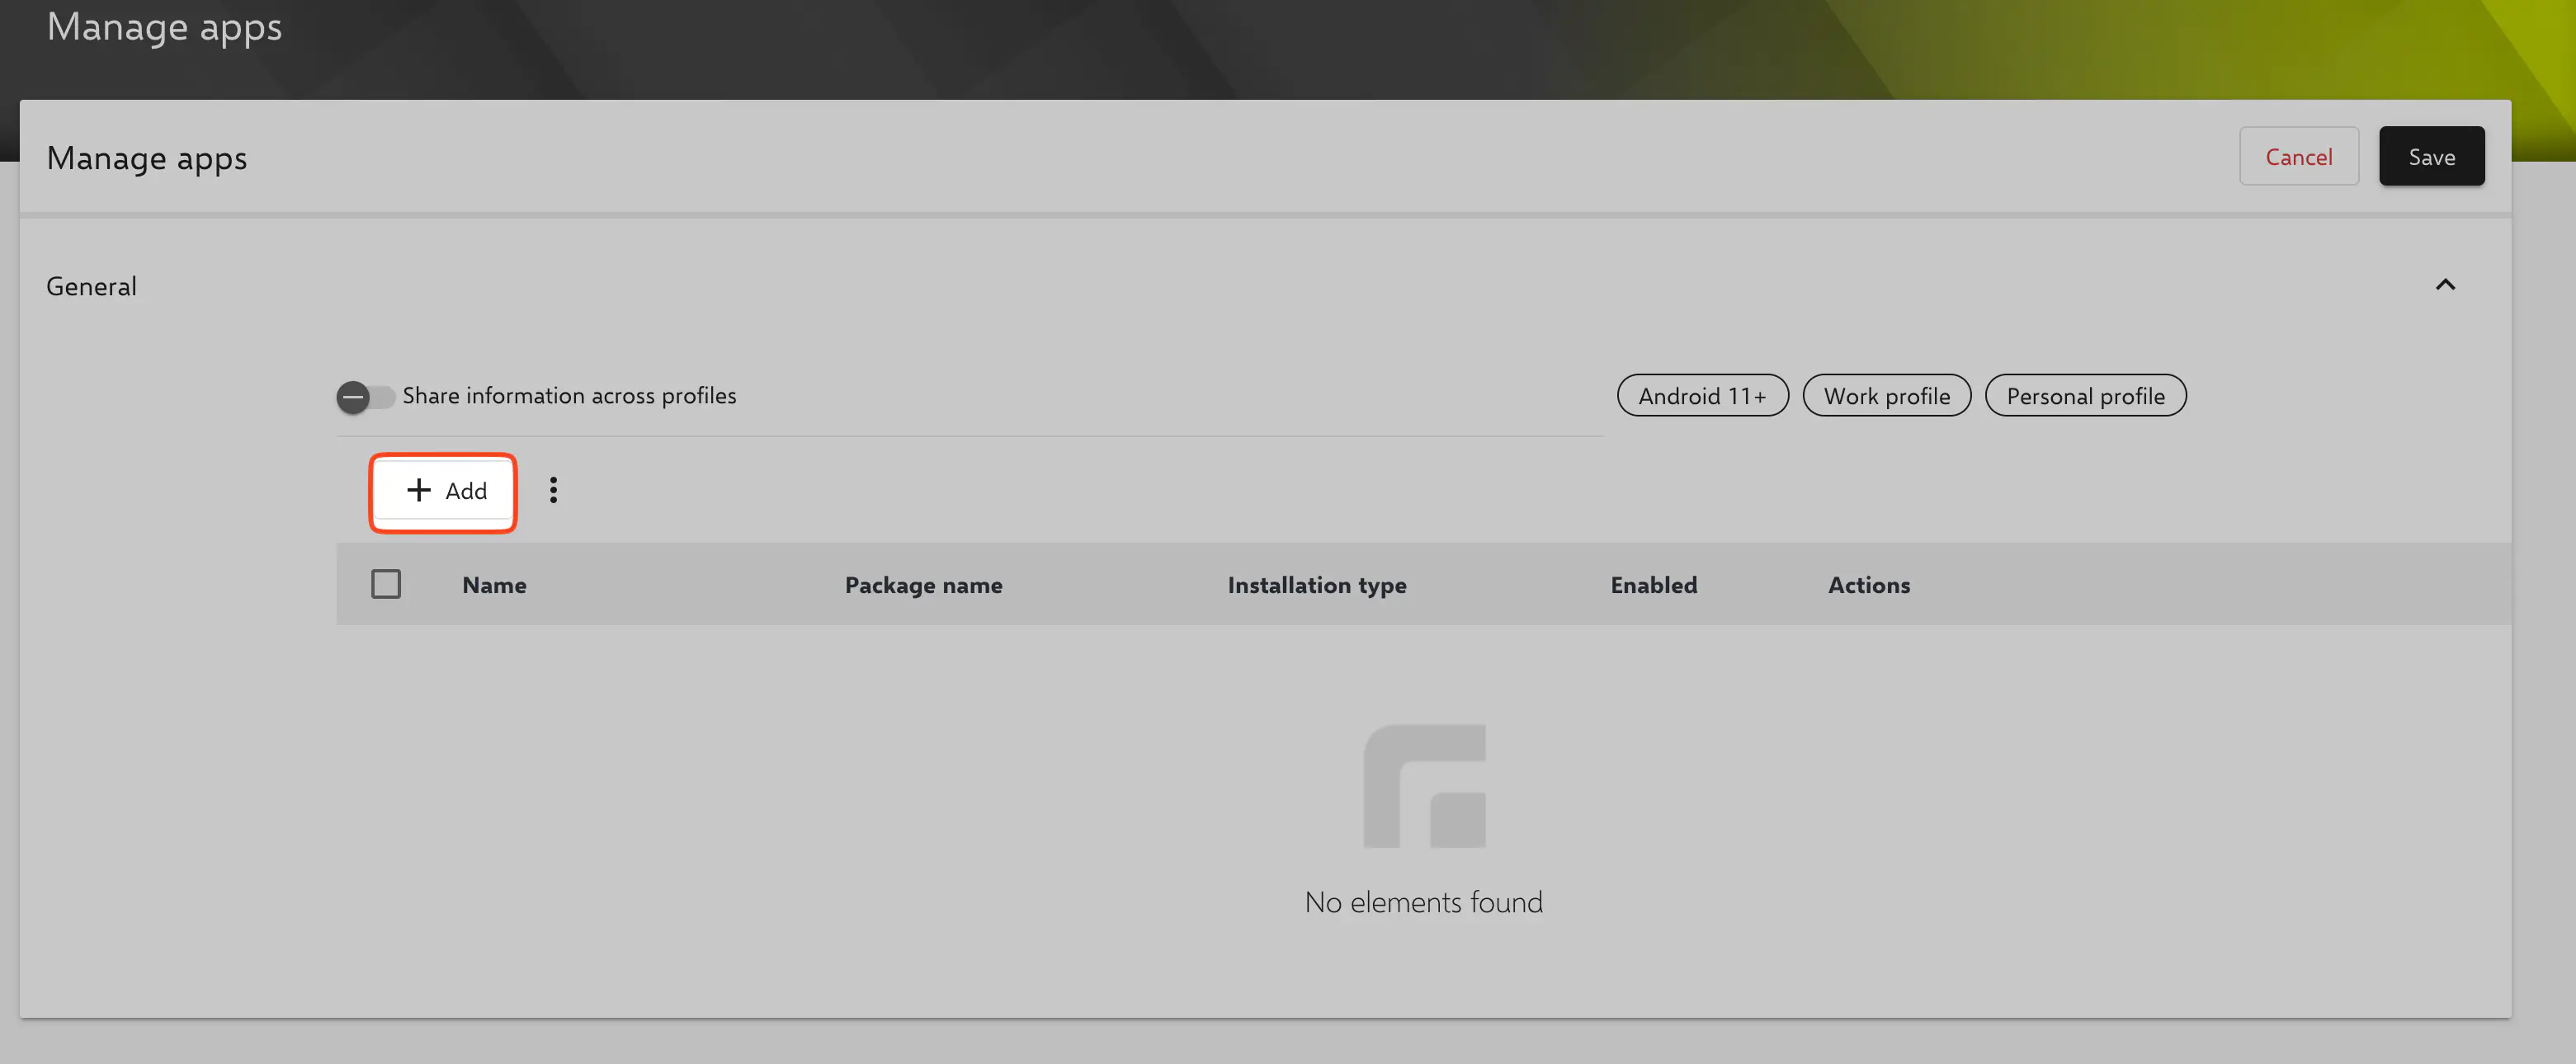
Task: Check the select-all checkbox in table header
Action: (387, 584)
